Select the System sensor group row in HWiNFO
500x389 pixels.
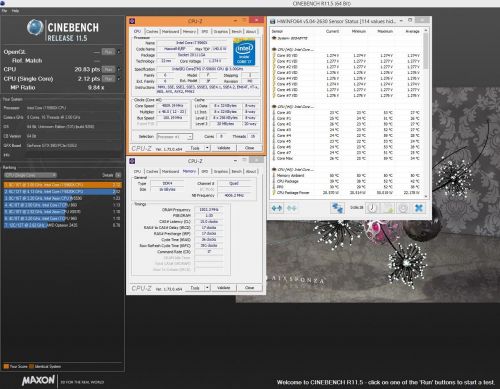[x=346, y=38]
